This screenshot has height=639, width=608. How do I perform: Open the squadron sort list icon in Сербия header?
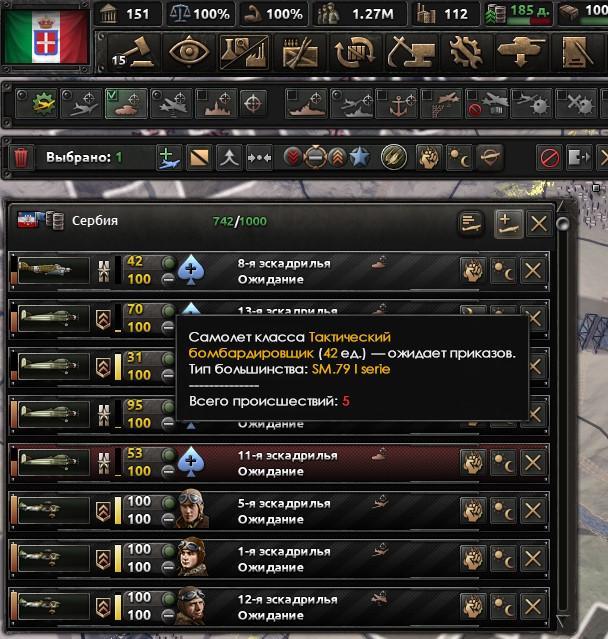[x=471, y=223]
